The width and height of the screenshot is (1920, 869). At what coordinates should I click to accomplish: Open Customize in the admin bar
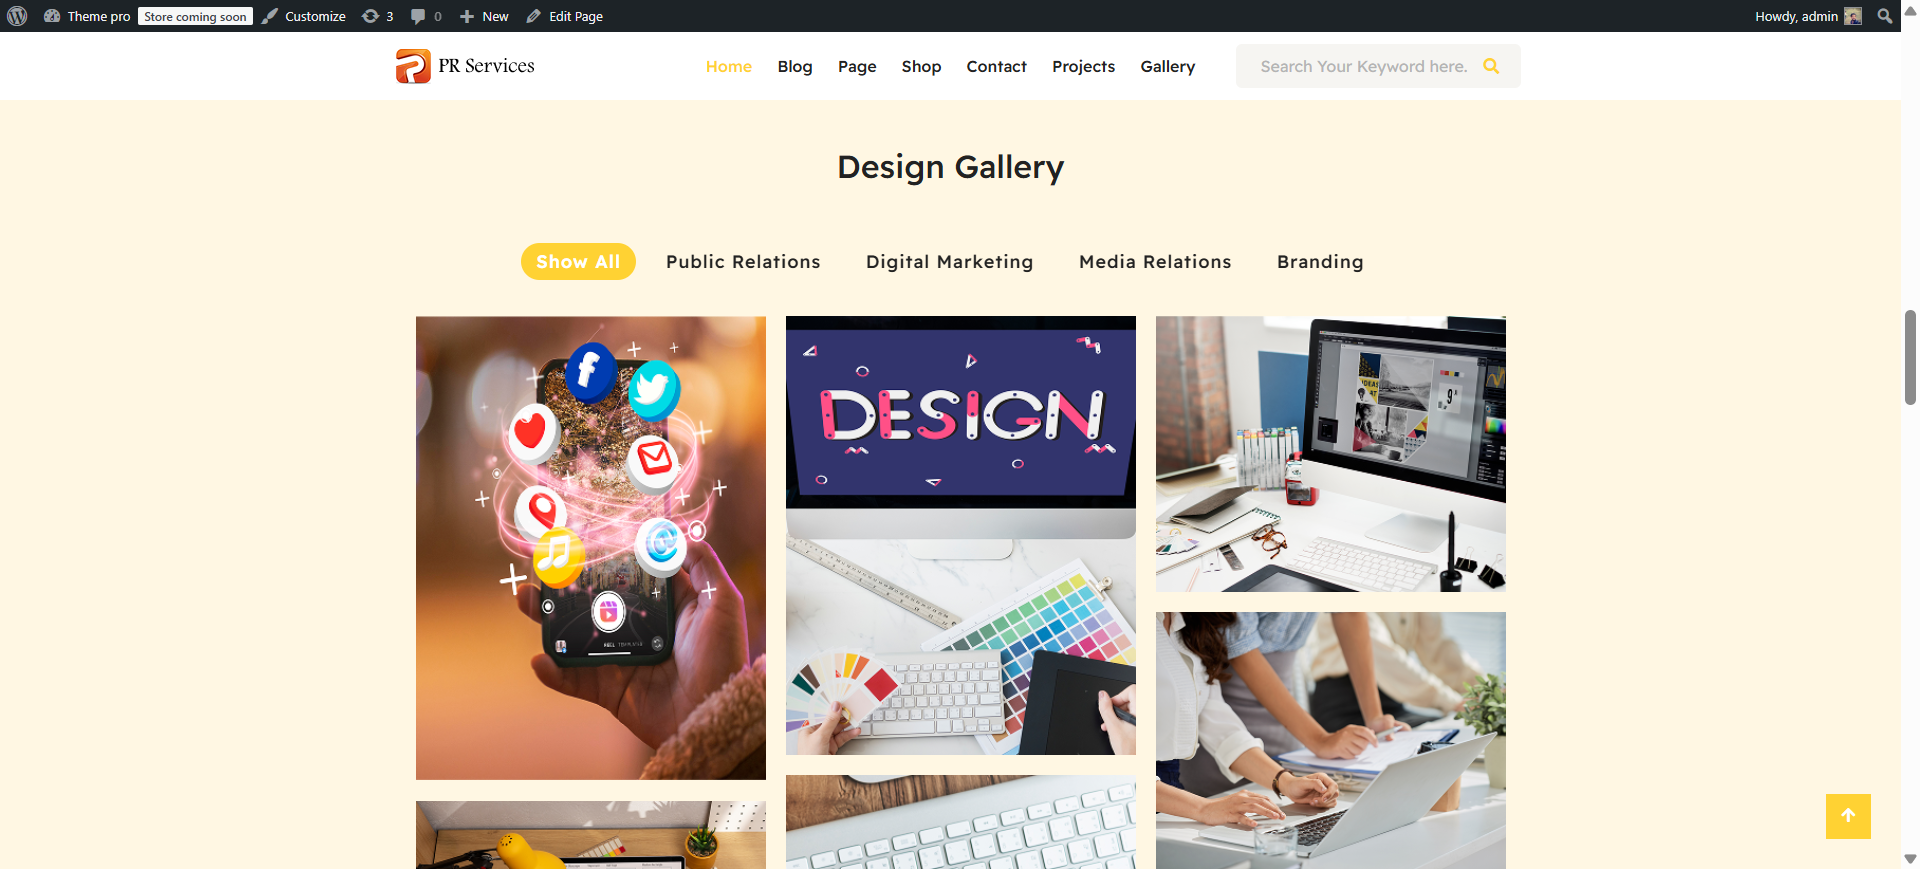point(304,16)
